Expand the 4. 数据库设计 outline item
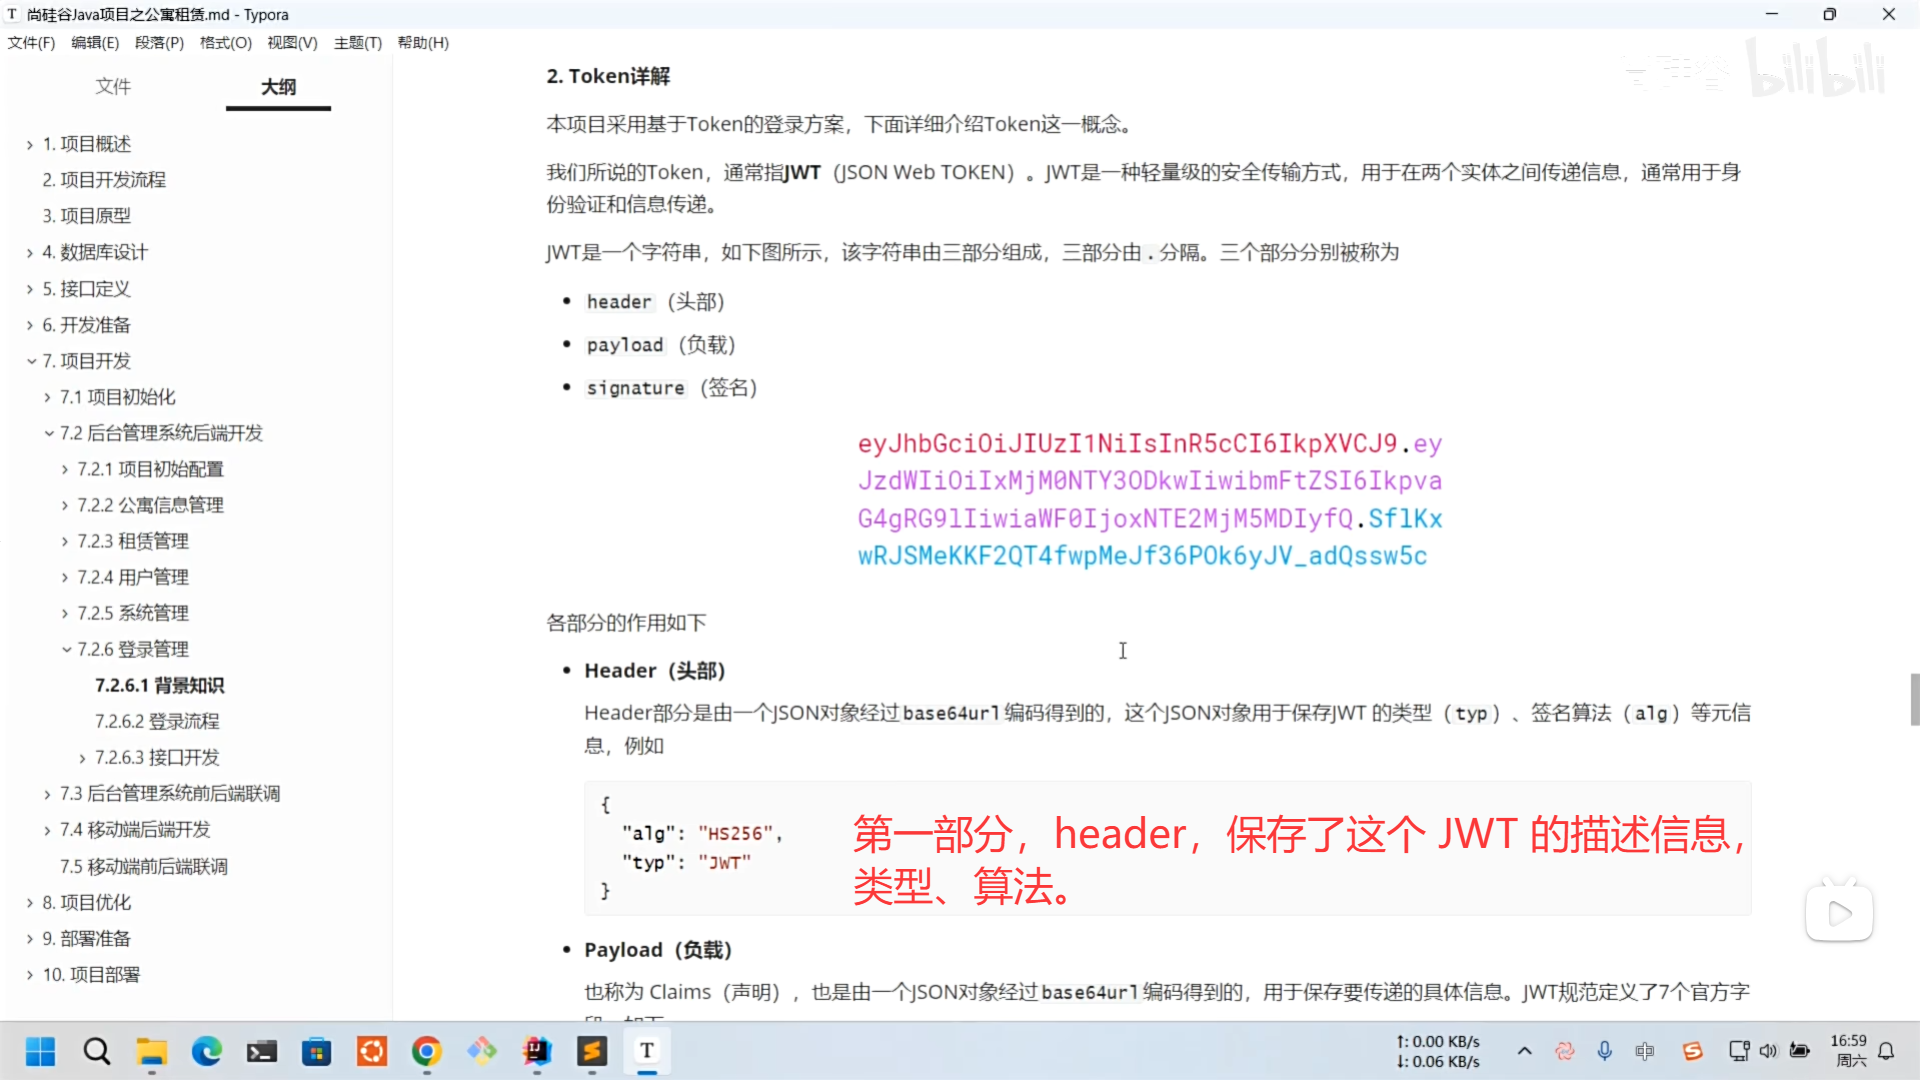Screen dimensions: 1920x1080 (x=31, y=253)
